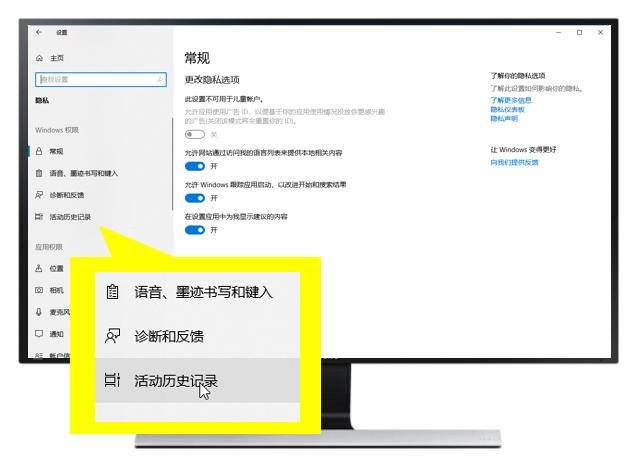The image size is (638, 468).
Task: Click the 主页 home label
Action: (57, 58)
